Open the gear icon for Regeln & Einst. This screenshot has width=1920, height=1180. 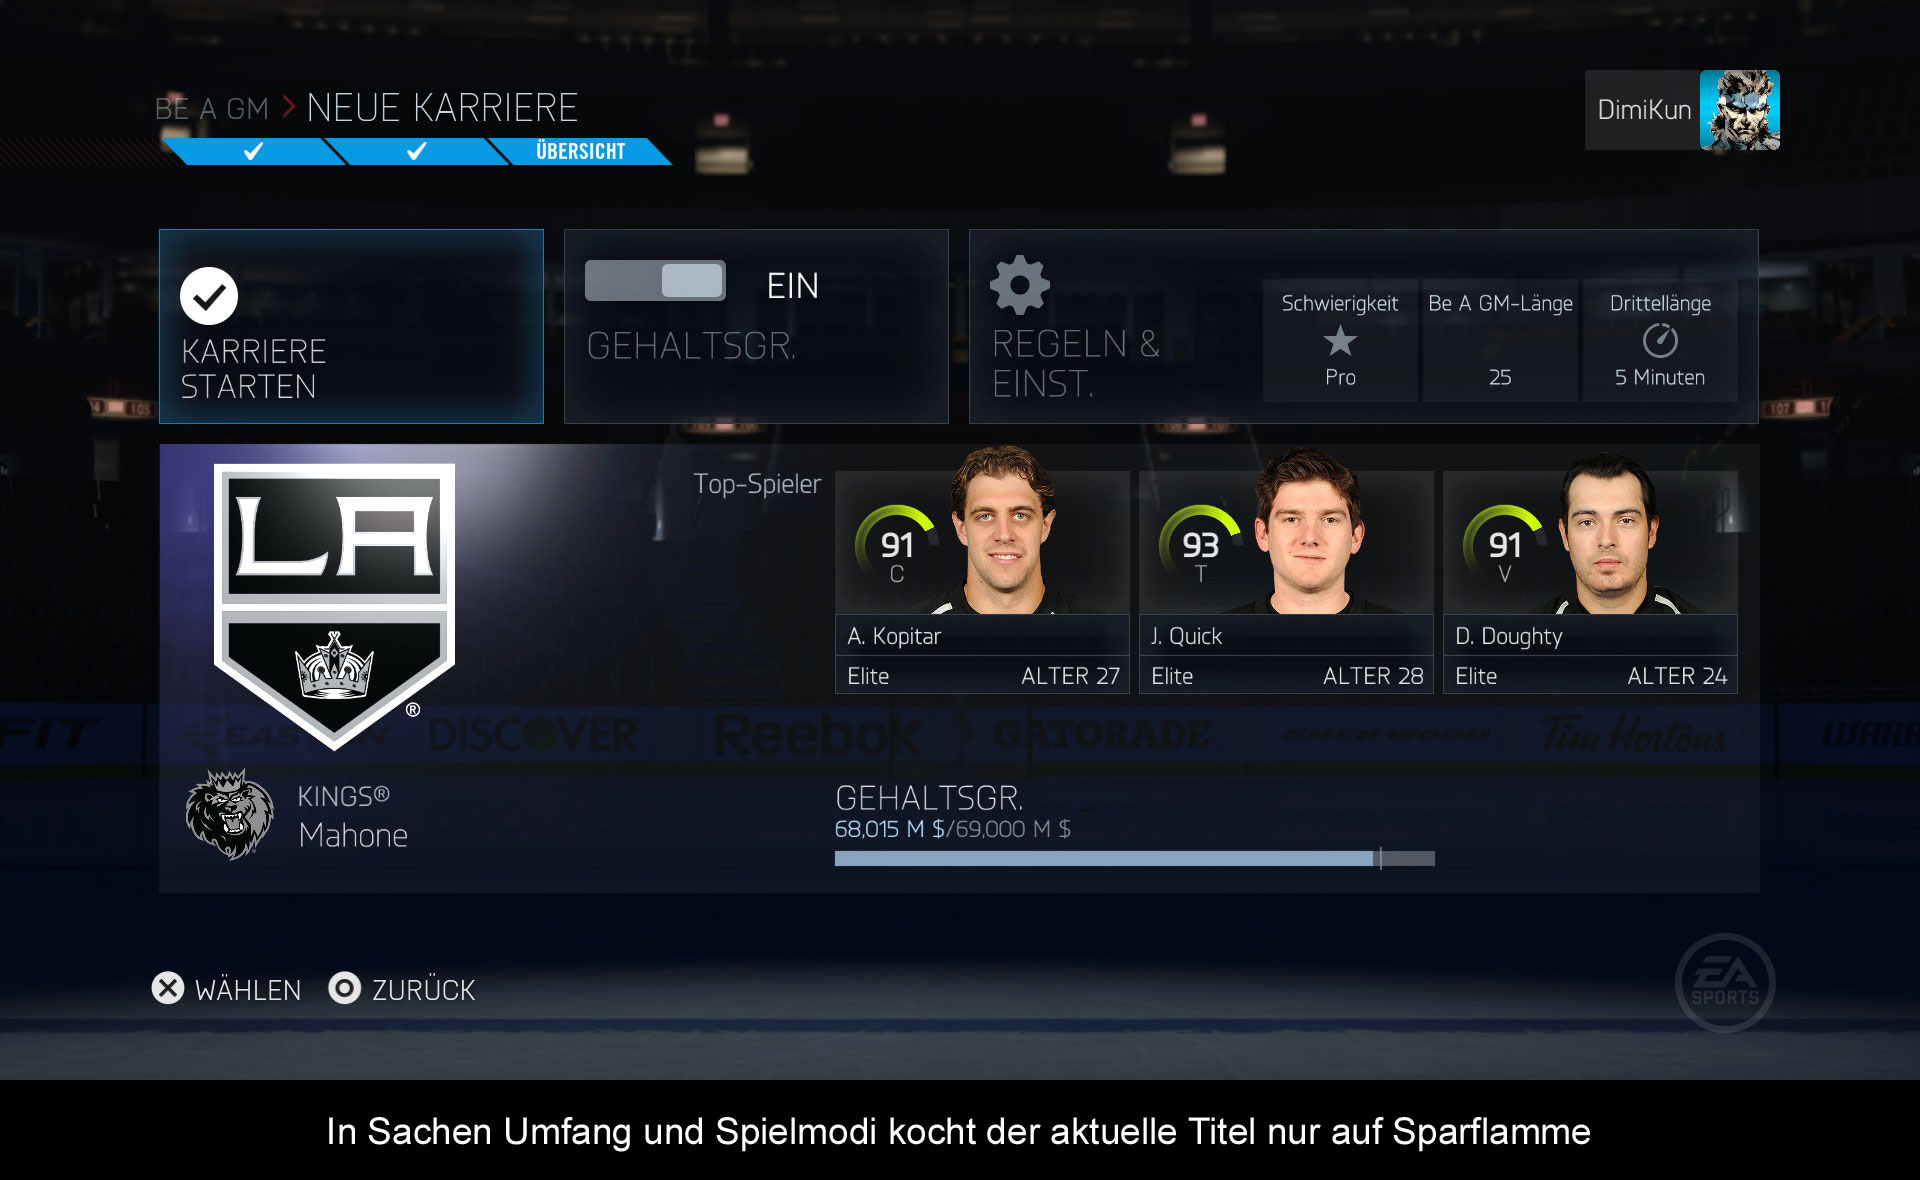[x=1019, y=285]
